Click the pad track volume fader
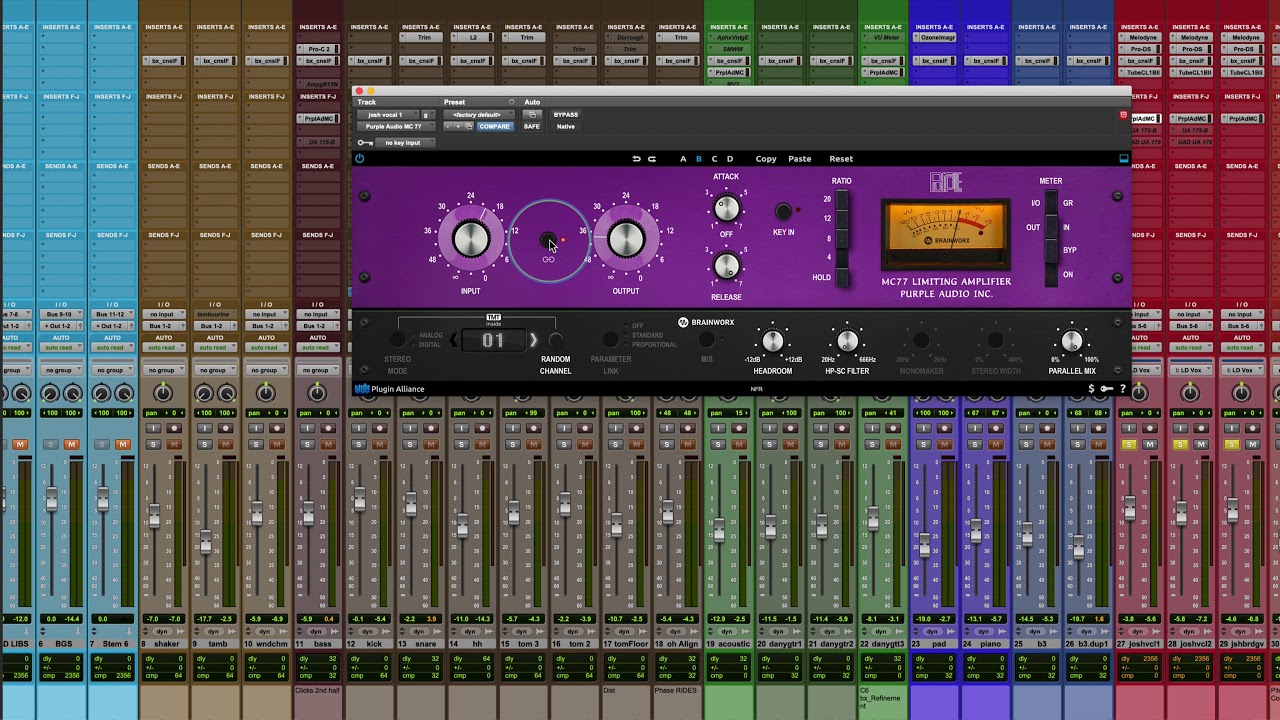1280x720 pixels. click(924, 544)
